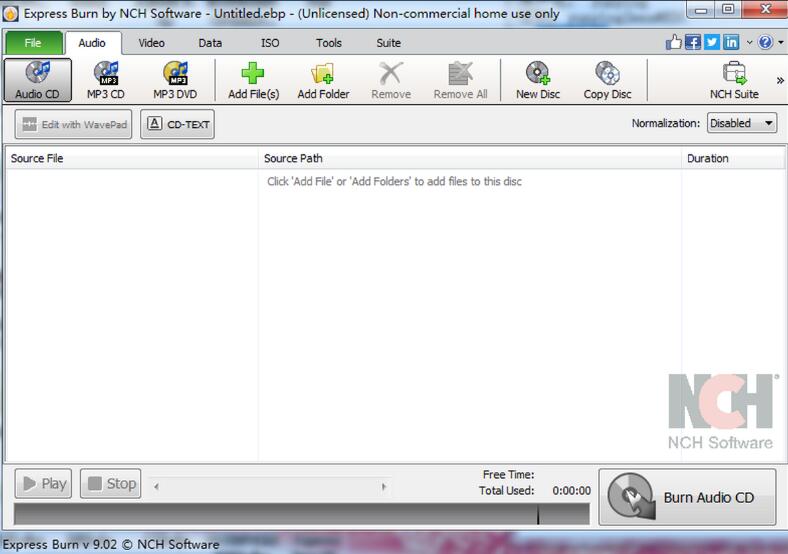
Task: Open the social share dropdown arrow
Action: point(749,43)
